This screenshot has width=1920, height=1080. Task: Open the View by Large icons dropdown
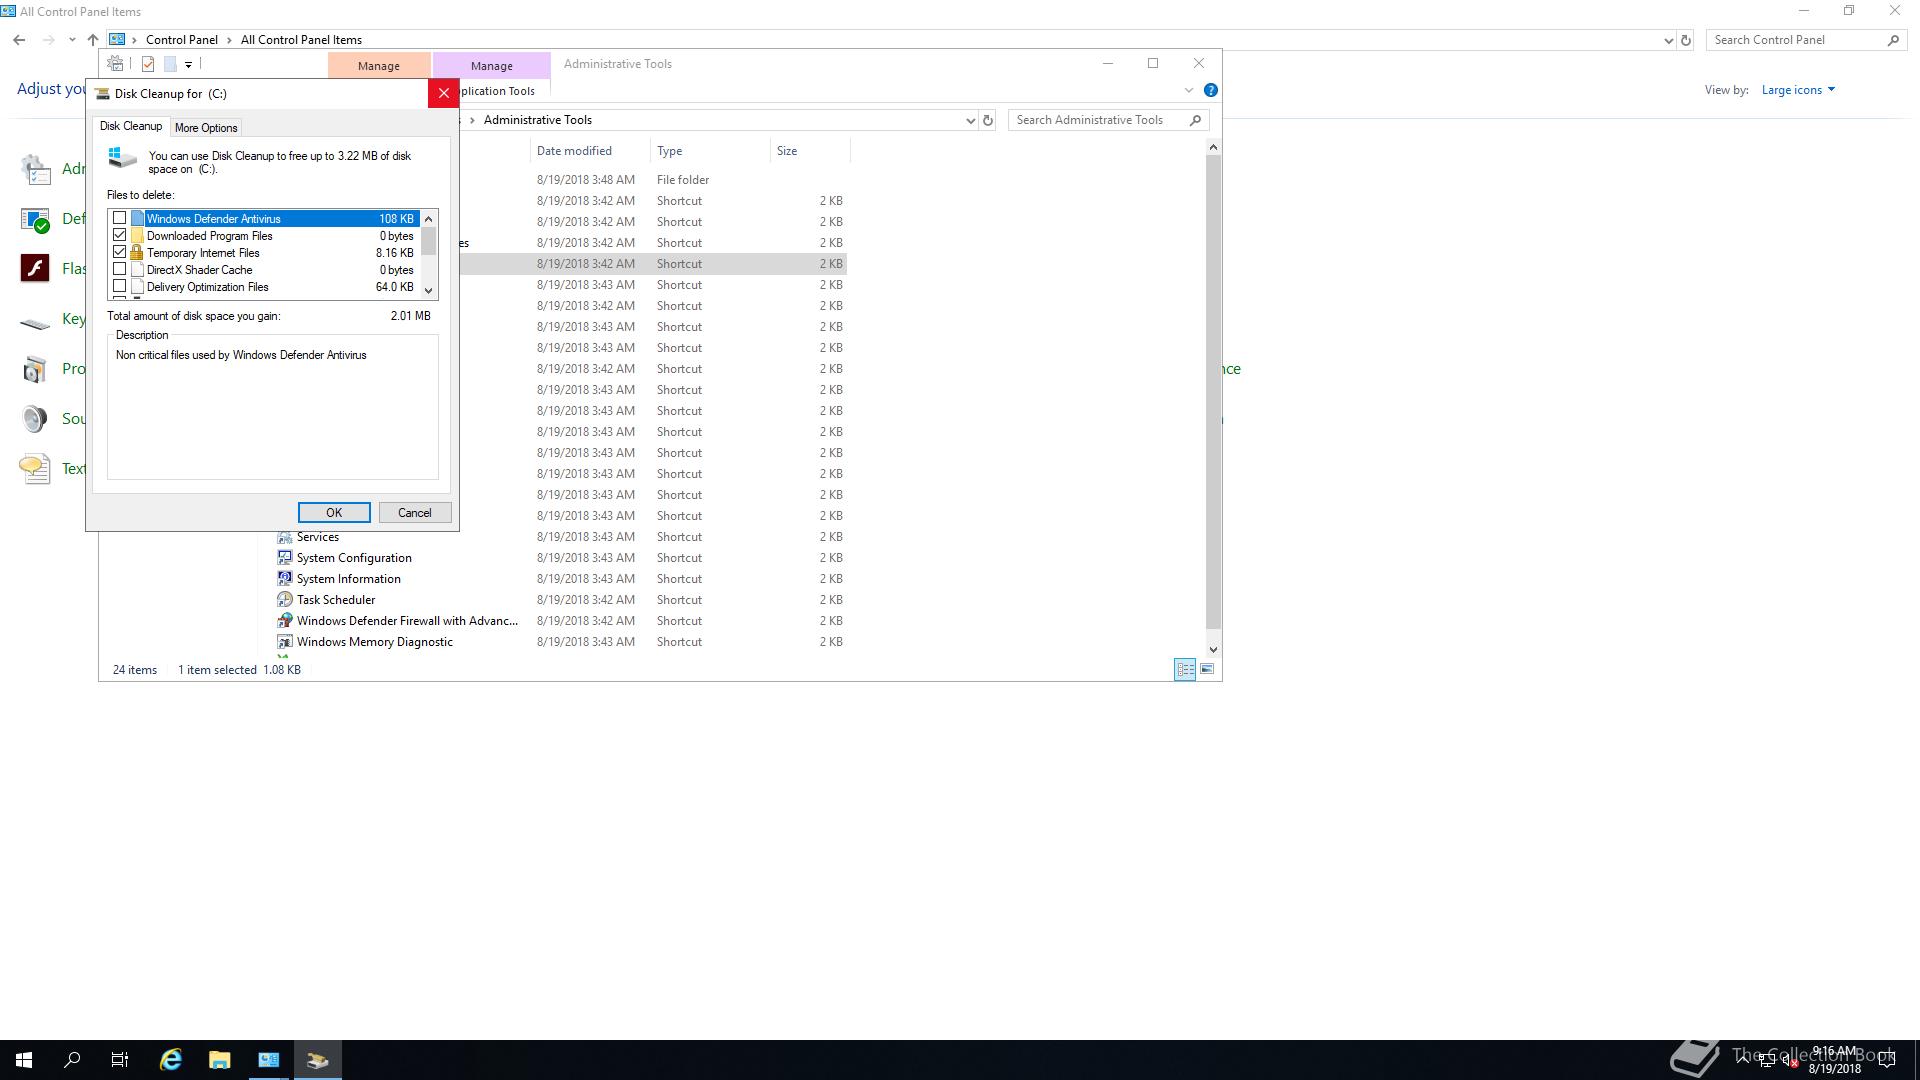[1798, 90]
